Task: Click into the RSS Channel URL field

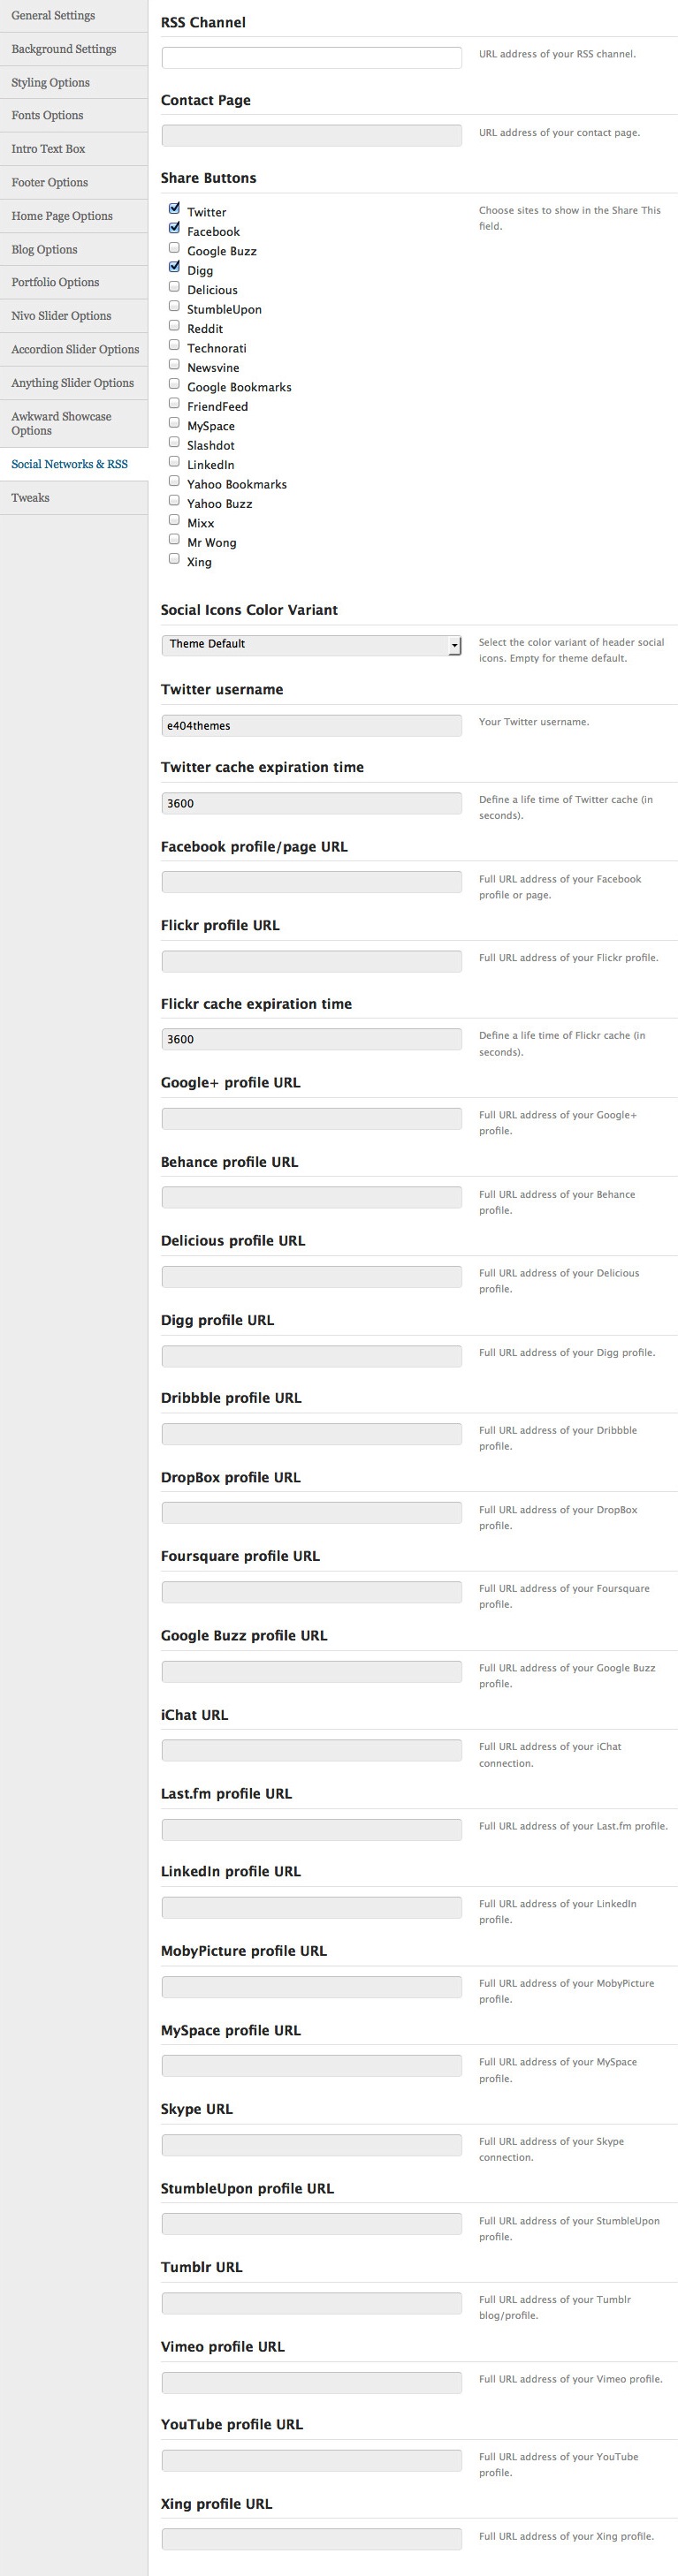Action: (311, 57)
